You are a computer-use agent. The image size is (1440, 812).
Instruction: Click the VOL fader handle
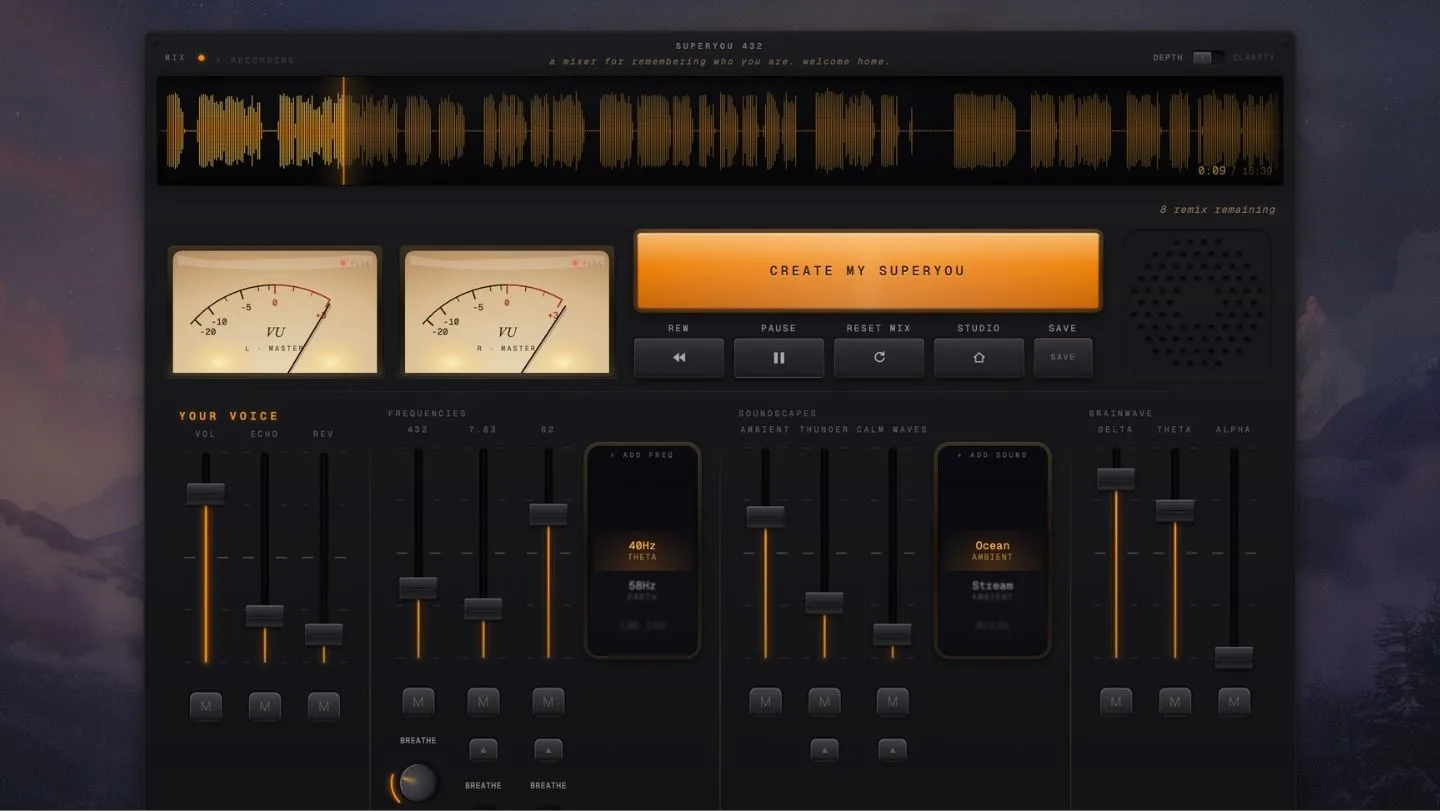206,493
